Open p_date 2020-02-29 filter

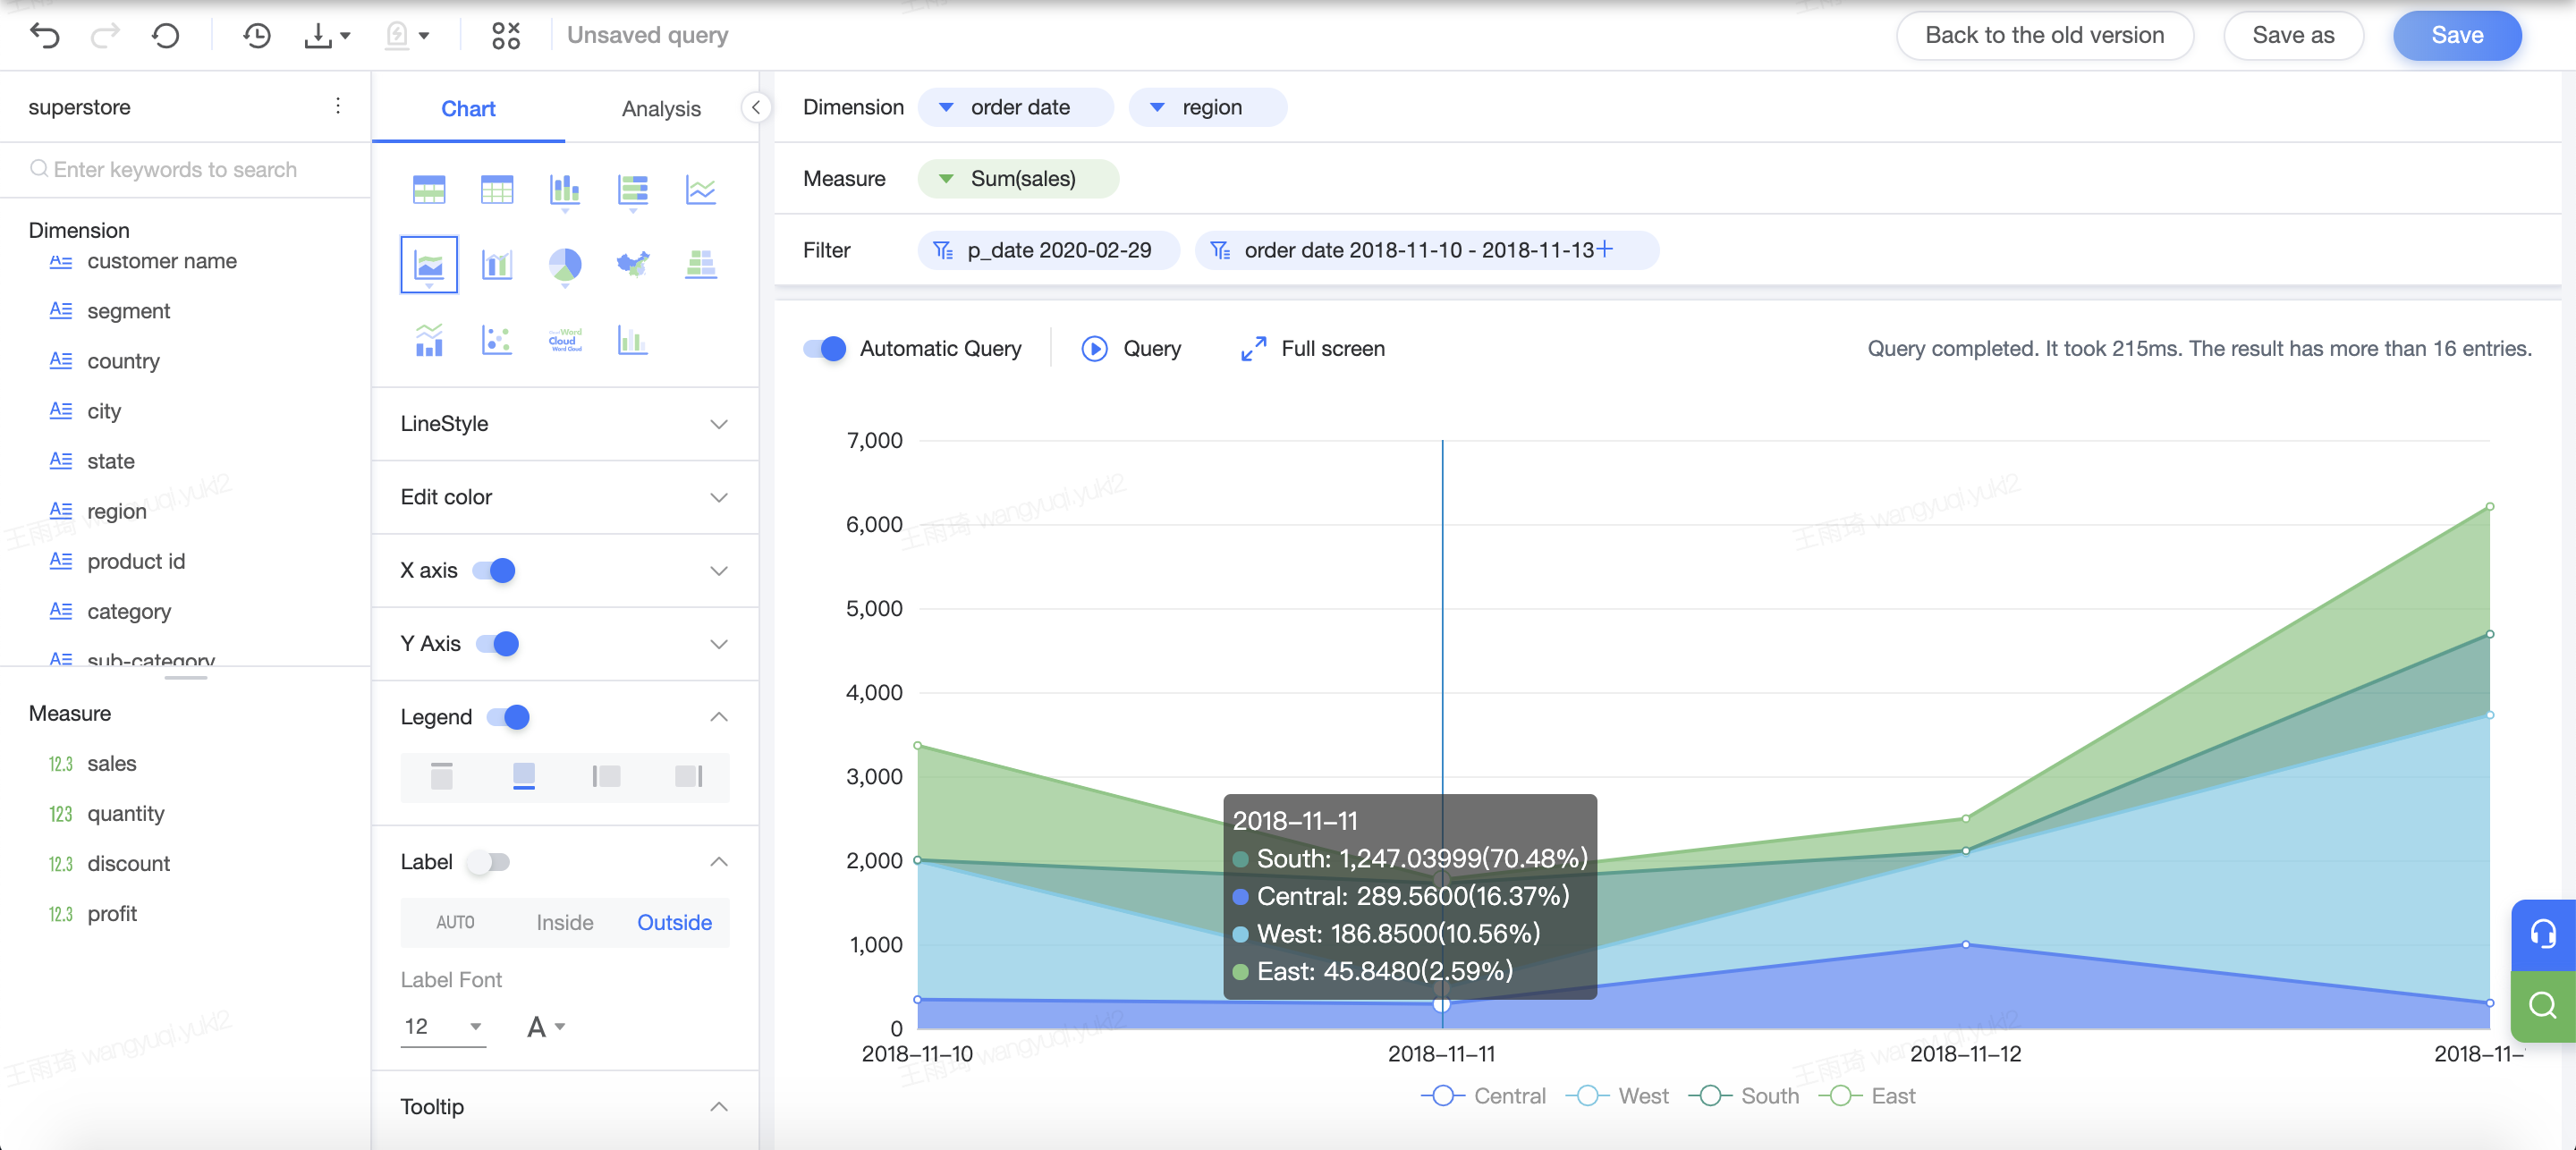1047,250
